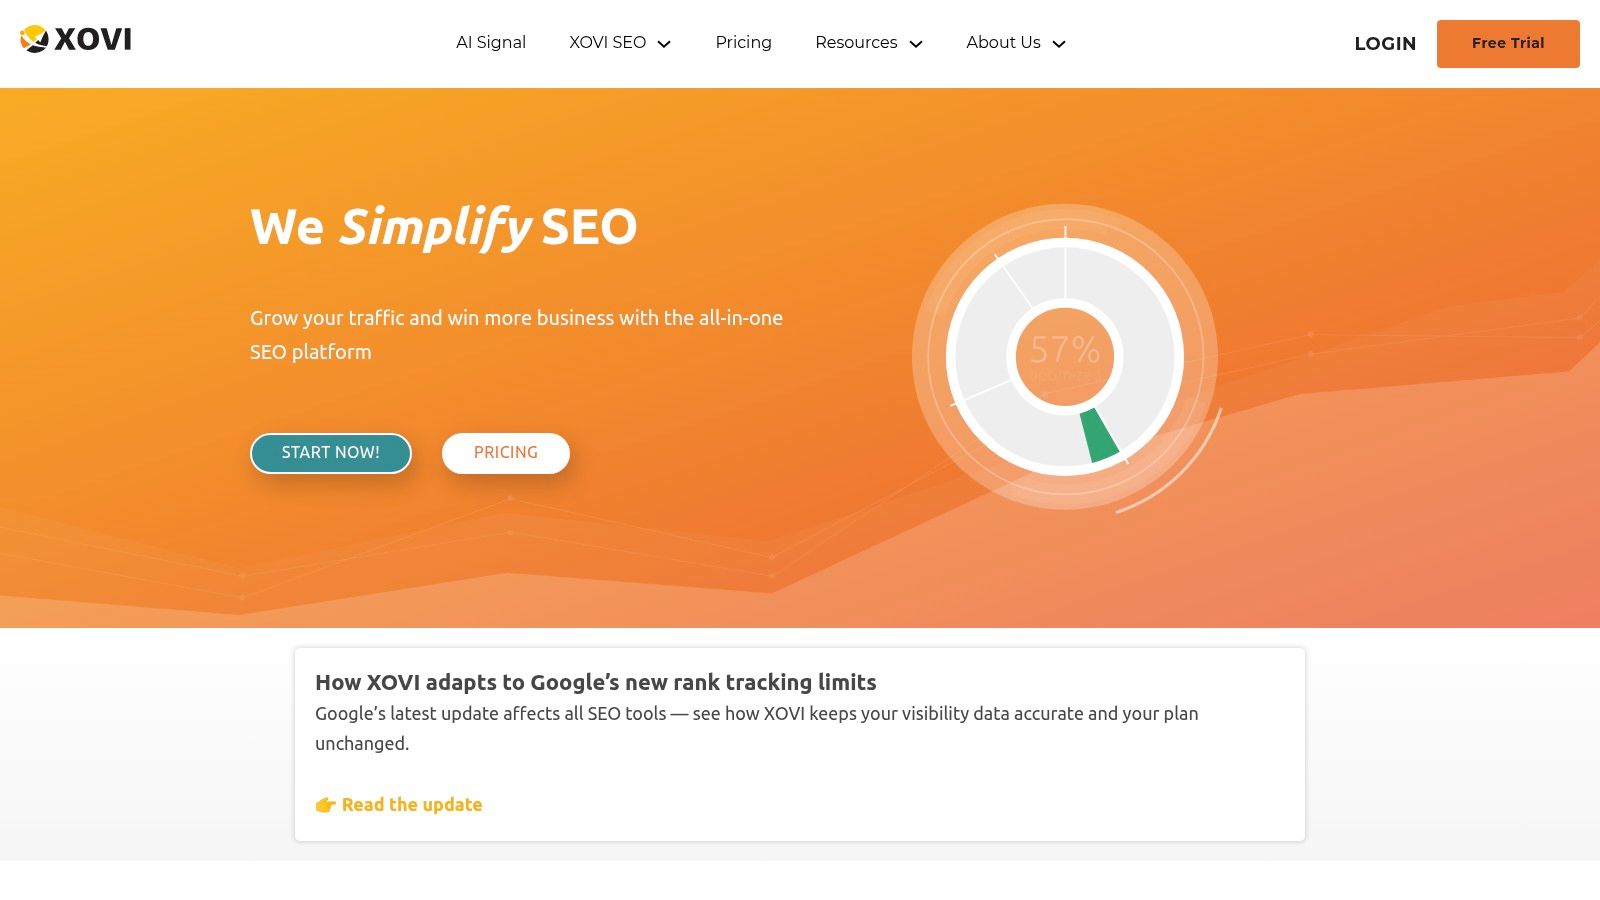Select the About Us menu label

tap(1003, 43)
